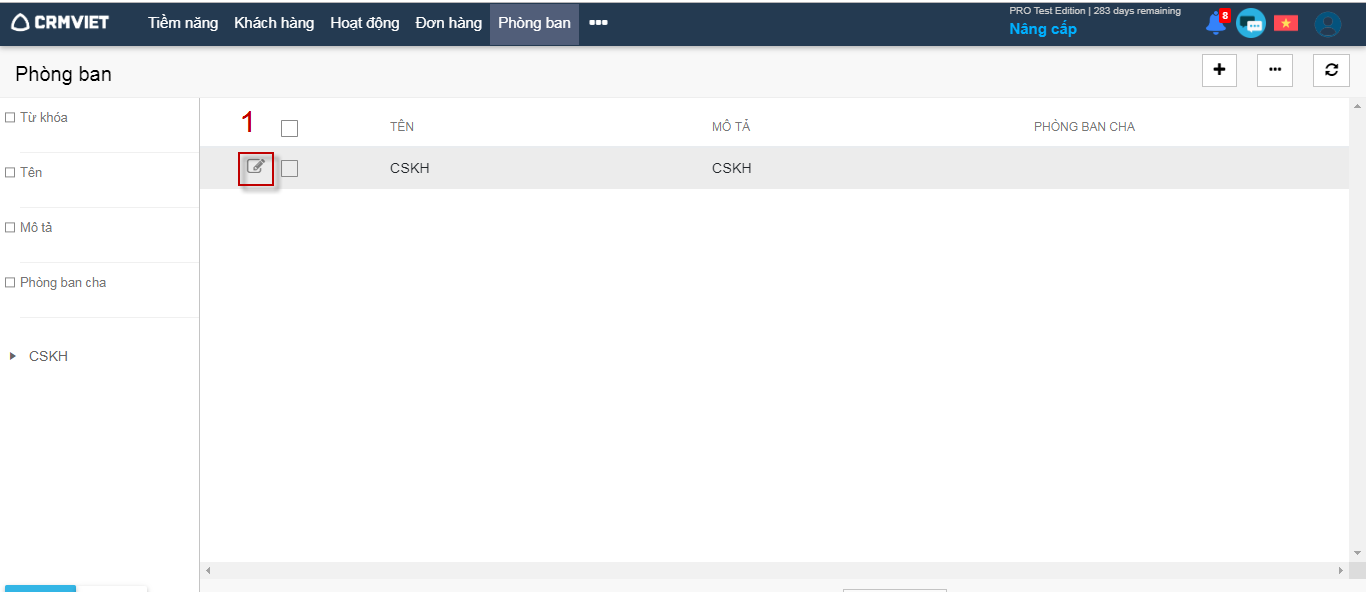Open the Đơn hàng menu
The width and height of the screenshot is (1366, 592).
point(448,23)
